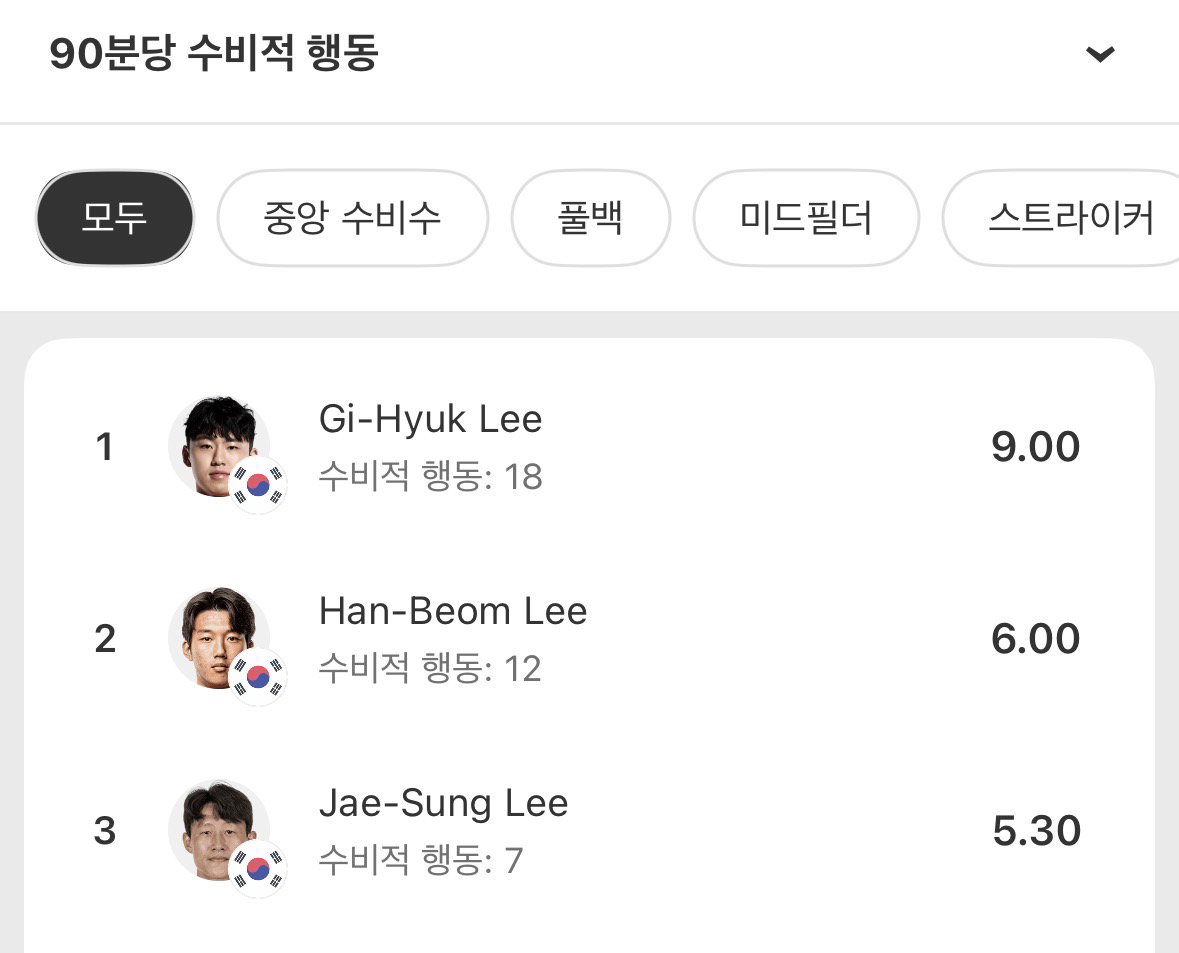
Task: Open Jae-Sung Lee name link
Action: tap(444, 803)
